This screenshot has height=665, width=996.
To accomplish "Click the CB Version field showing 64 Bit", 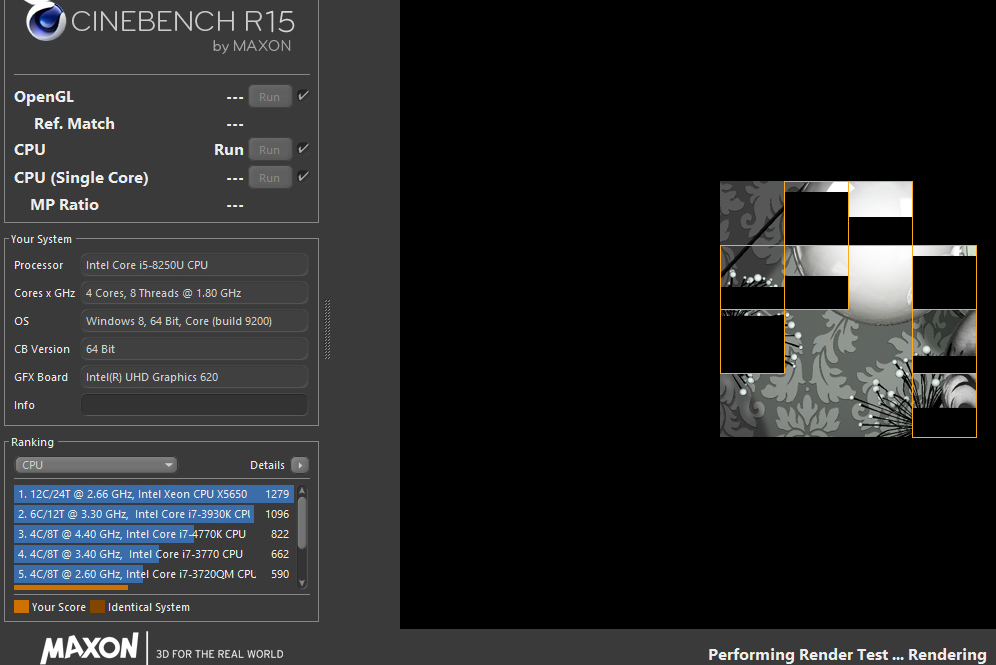I will pyautogui.click(x=194, y=349).
